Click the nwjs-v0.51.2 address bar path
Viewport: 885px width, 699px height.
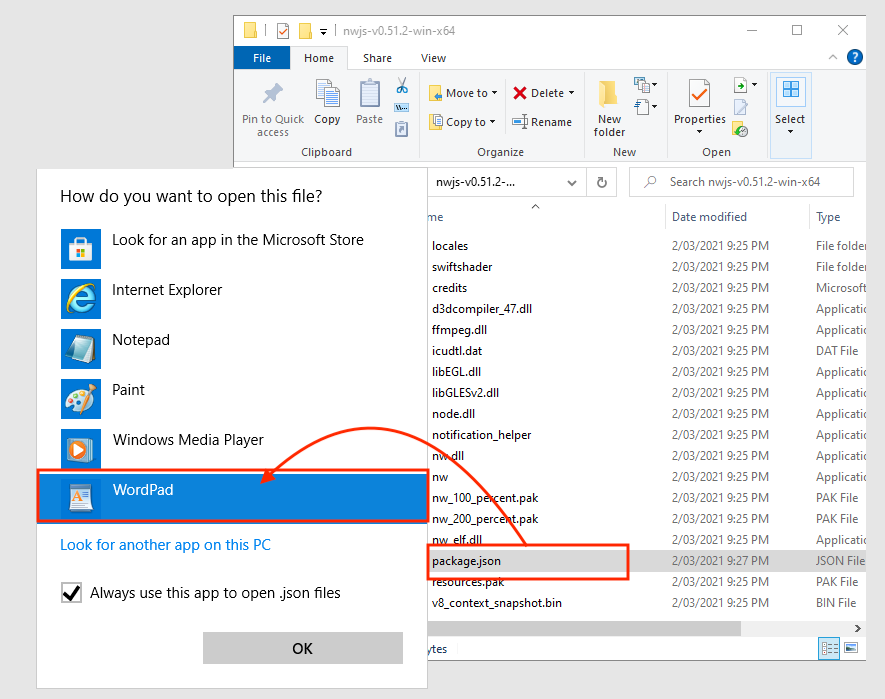475,182
